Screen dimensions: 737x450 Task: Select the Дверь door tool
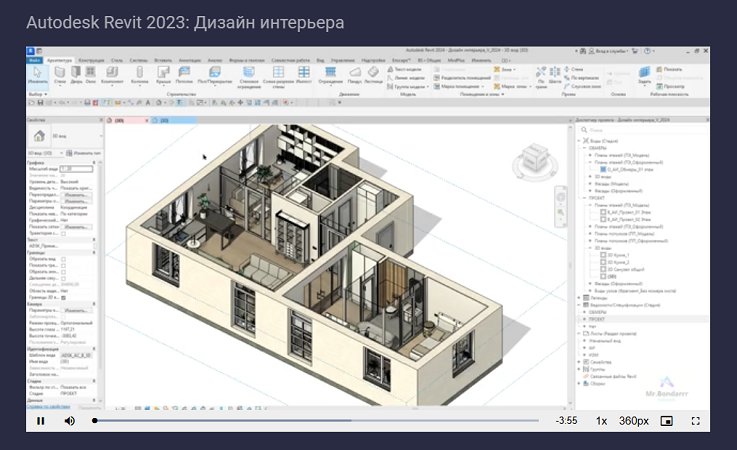point(76,75)
